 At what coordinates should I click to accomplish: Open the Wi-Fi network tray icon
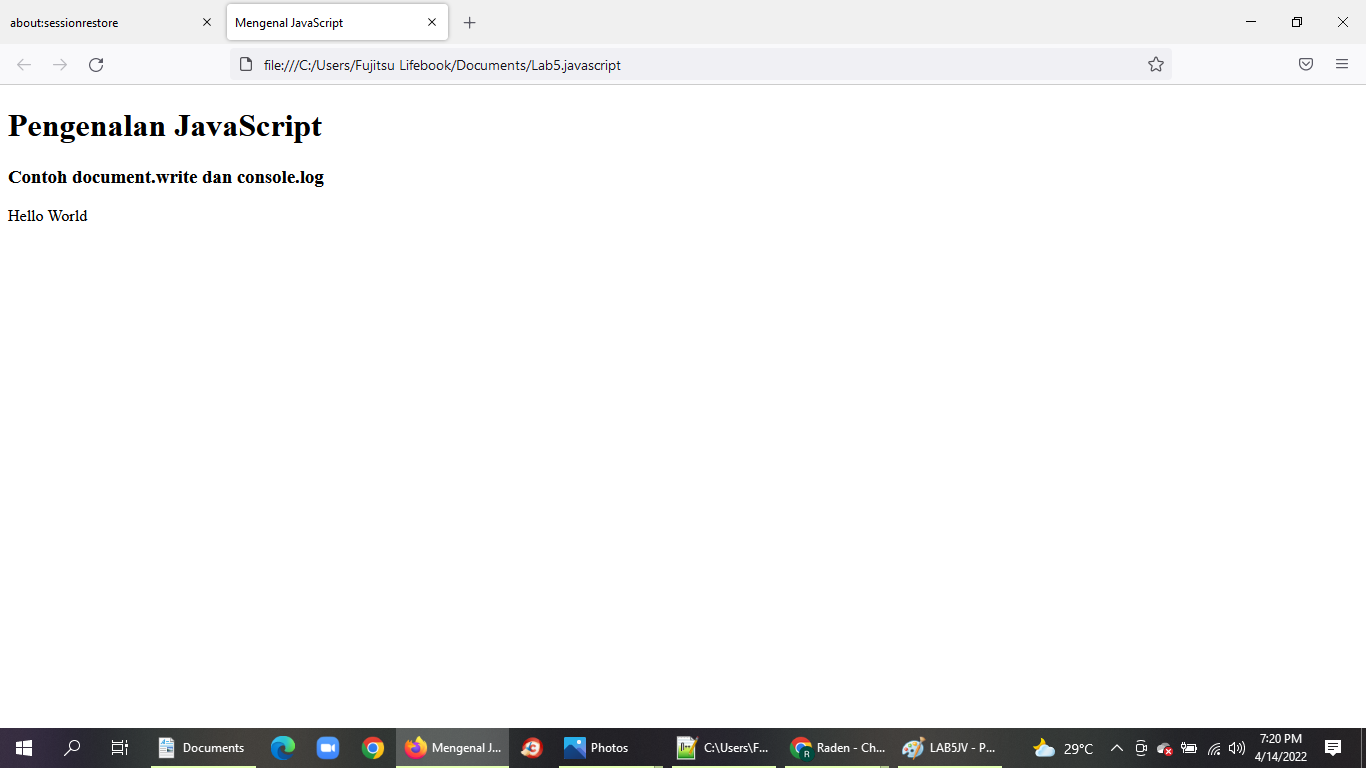click(1214, 748)
